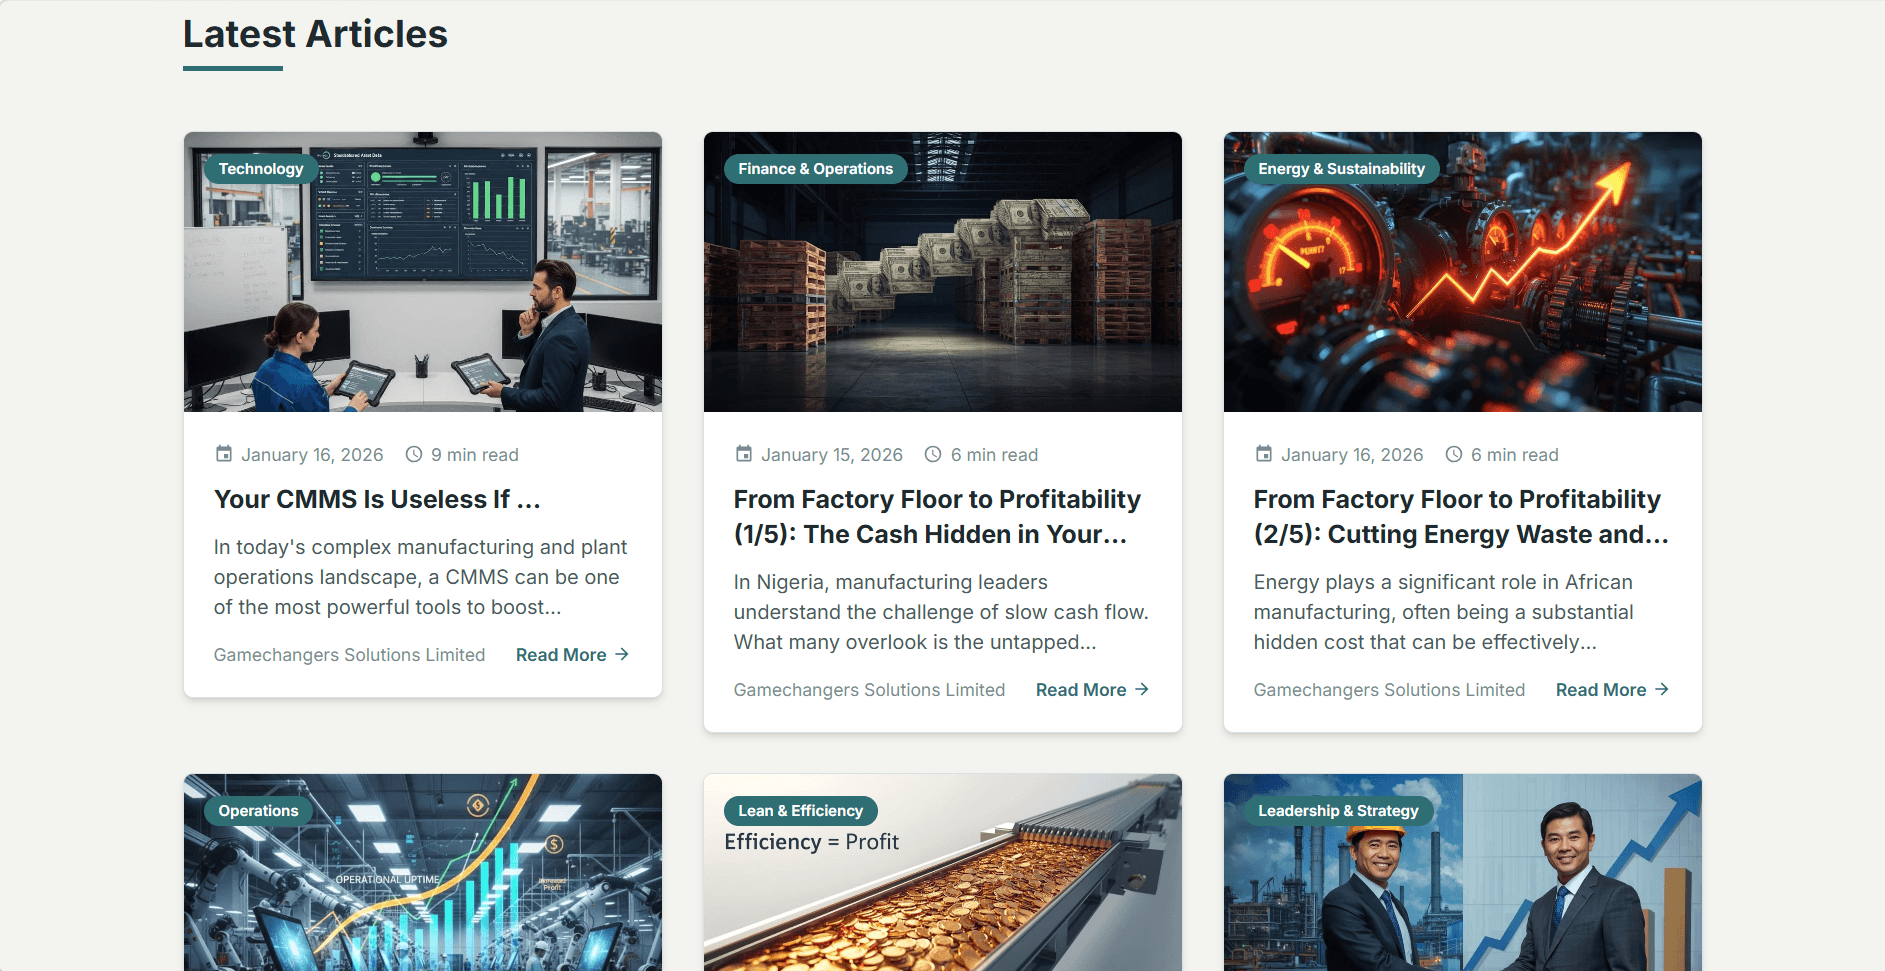Open the 'Your CMMS Is Useless If …' headline
This screenshot has width=1885, height=971.
point(377,499)
